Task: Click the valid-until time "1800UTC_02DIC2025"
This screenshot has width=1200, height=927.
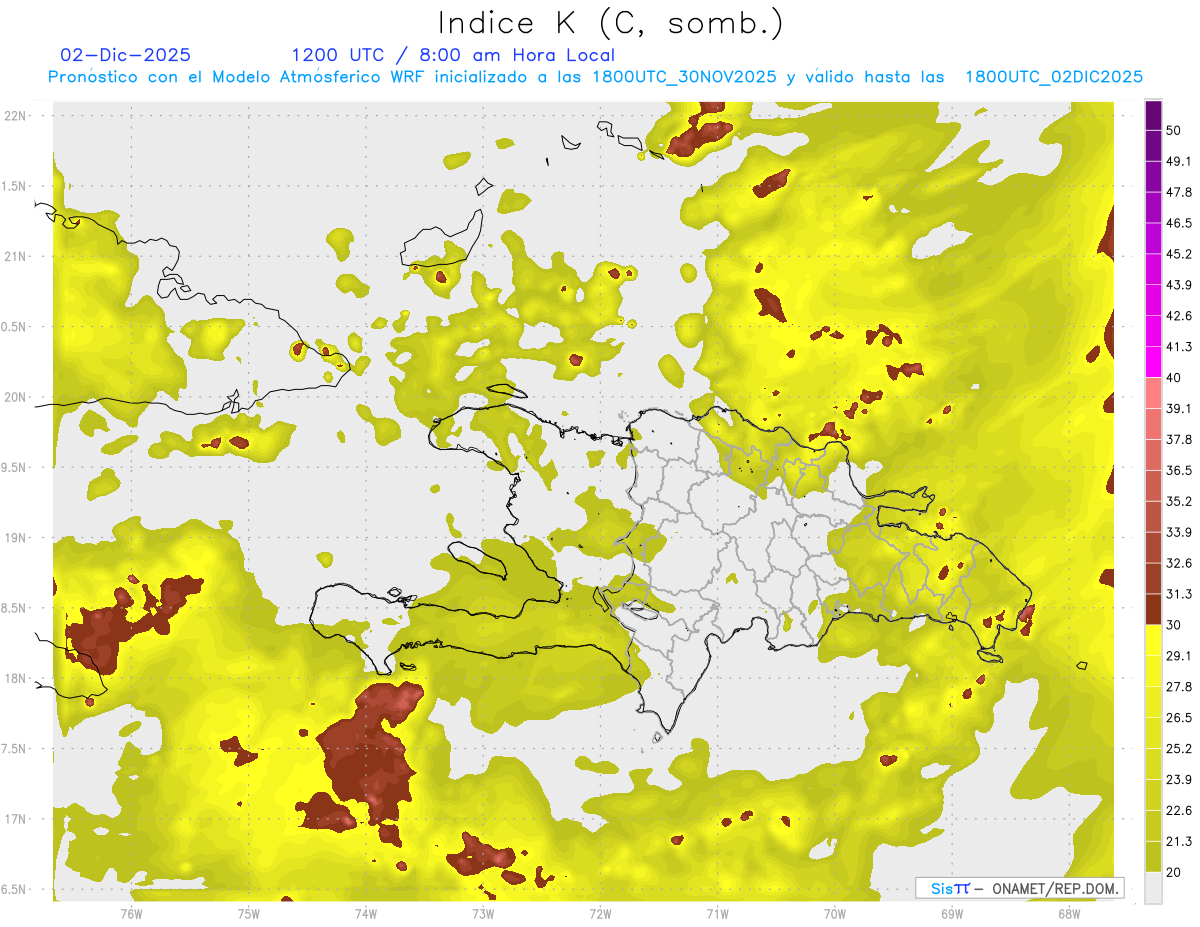Action: point(1054,77)
